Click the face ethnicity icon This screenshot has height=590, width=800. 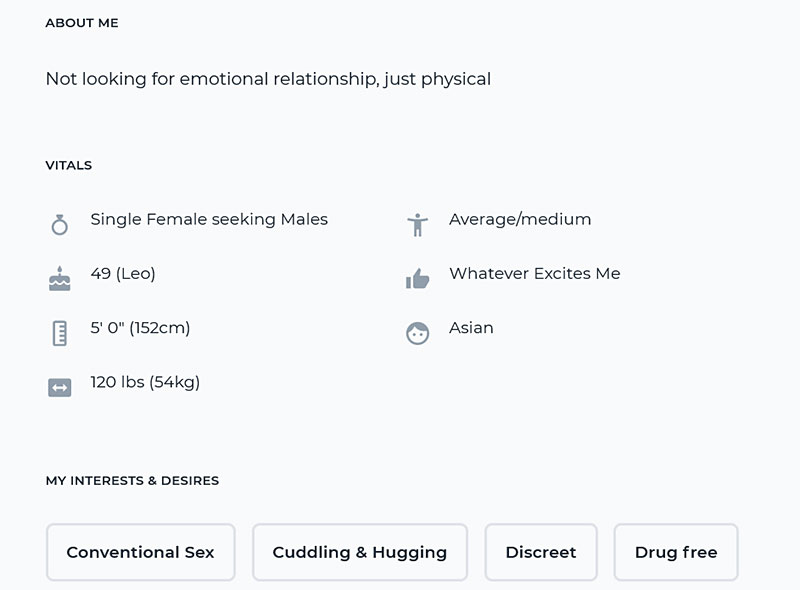tap(417, 333)
